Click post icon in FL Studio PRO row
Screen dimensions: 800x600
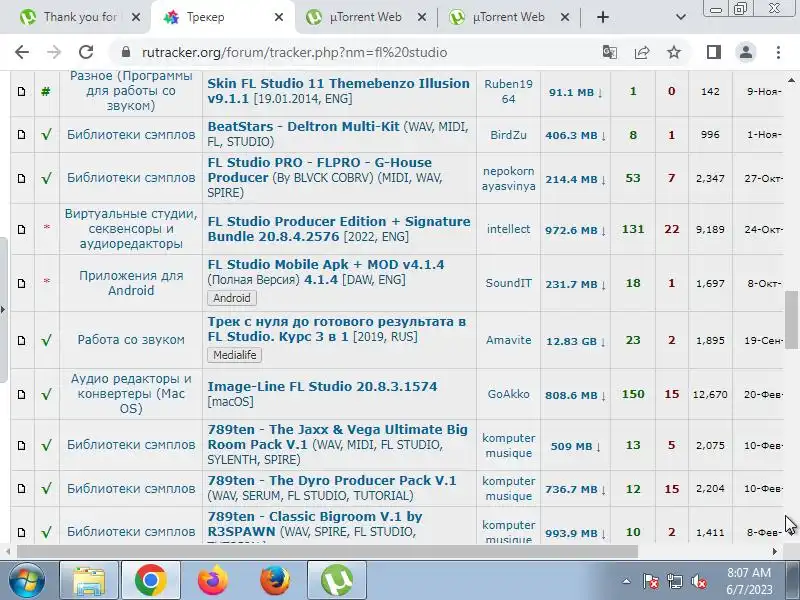[x=21, y=178]
